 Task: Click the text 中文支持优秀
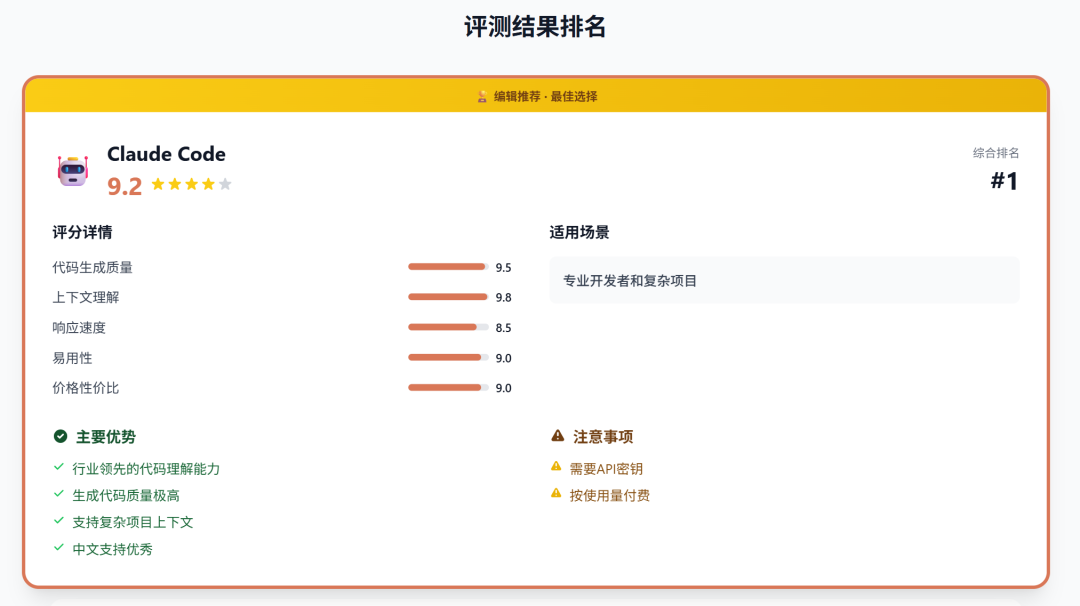113,550
